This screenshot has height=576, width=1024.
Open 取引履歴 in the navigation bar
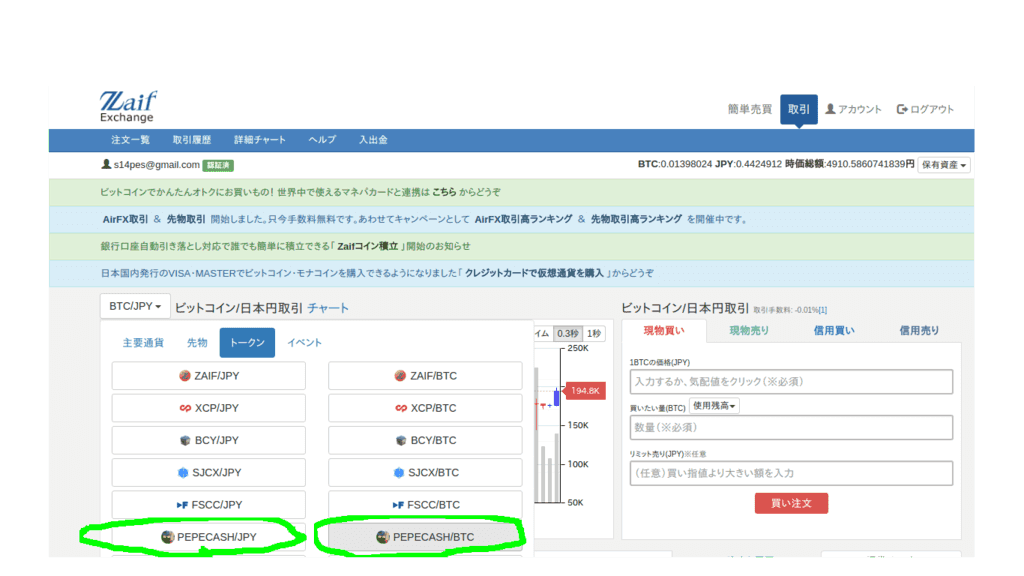191,140
